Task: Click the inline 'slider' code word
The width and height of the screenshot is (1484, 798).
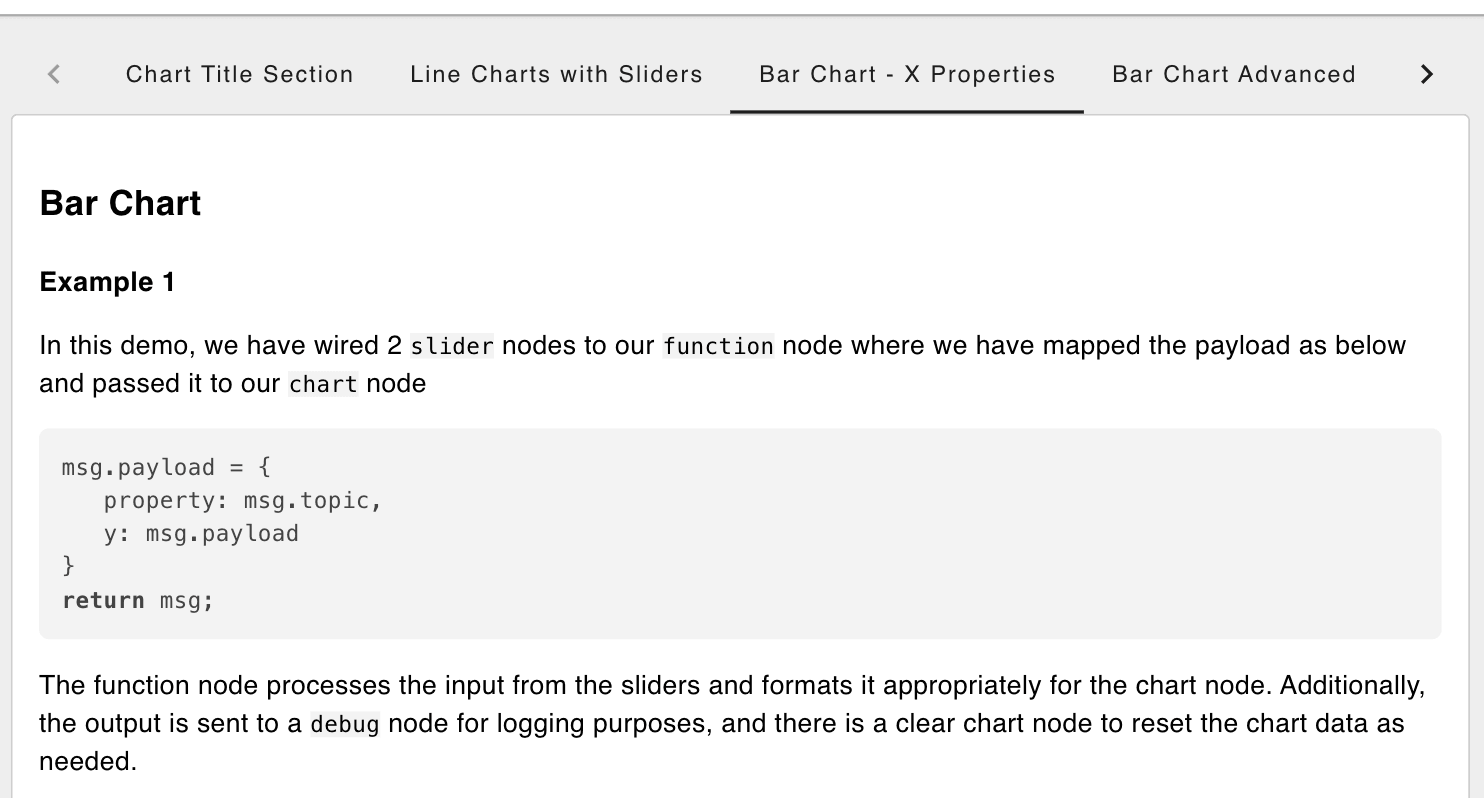Action: (x=452, y=347)
